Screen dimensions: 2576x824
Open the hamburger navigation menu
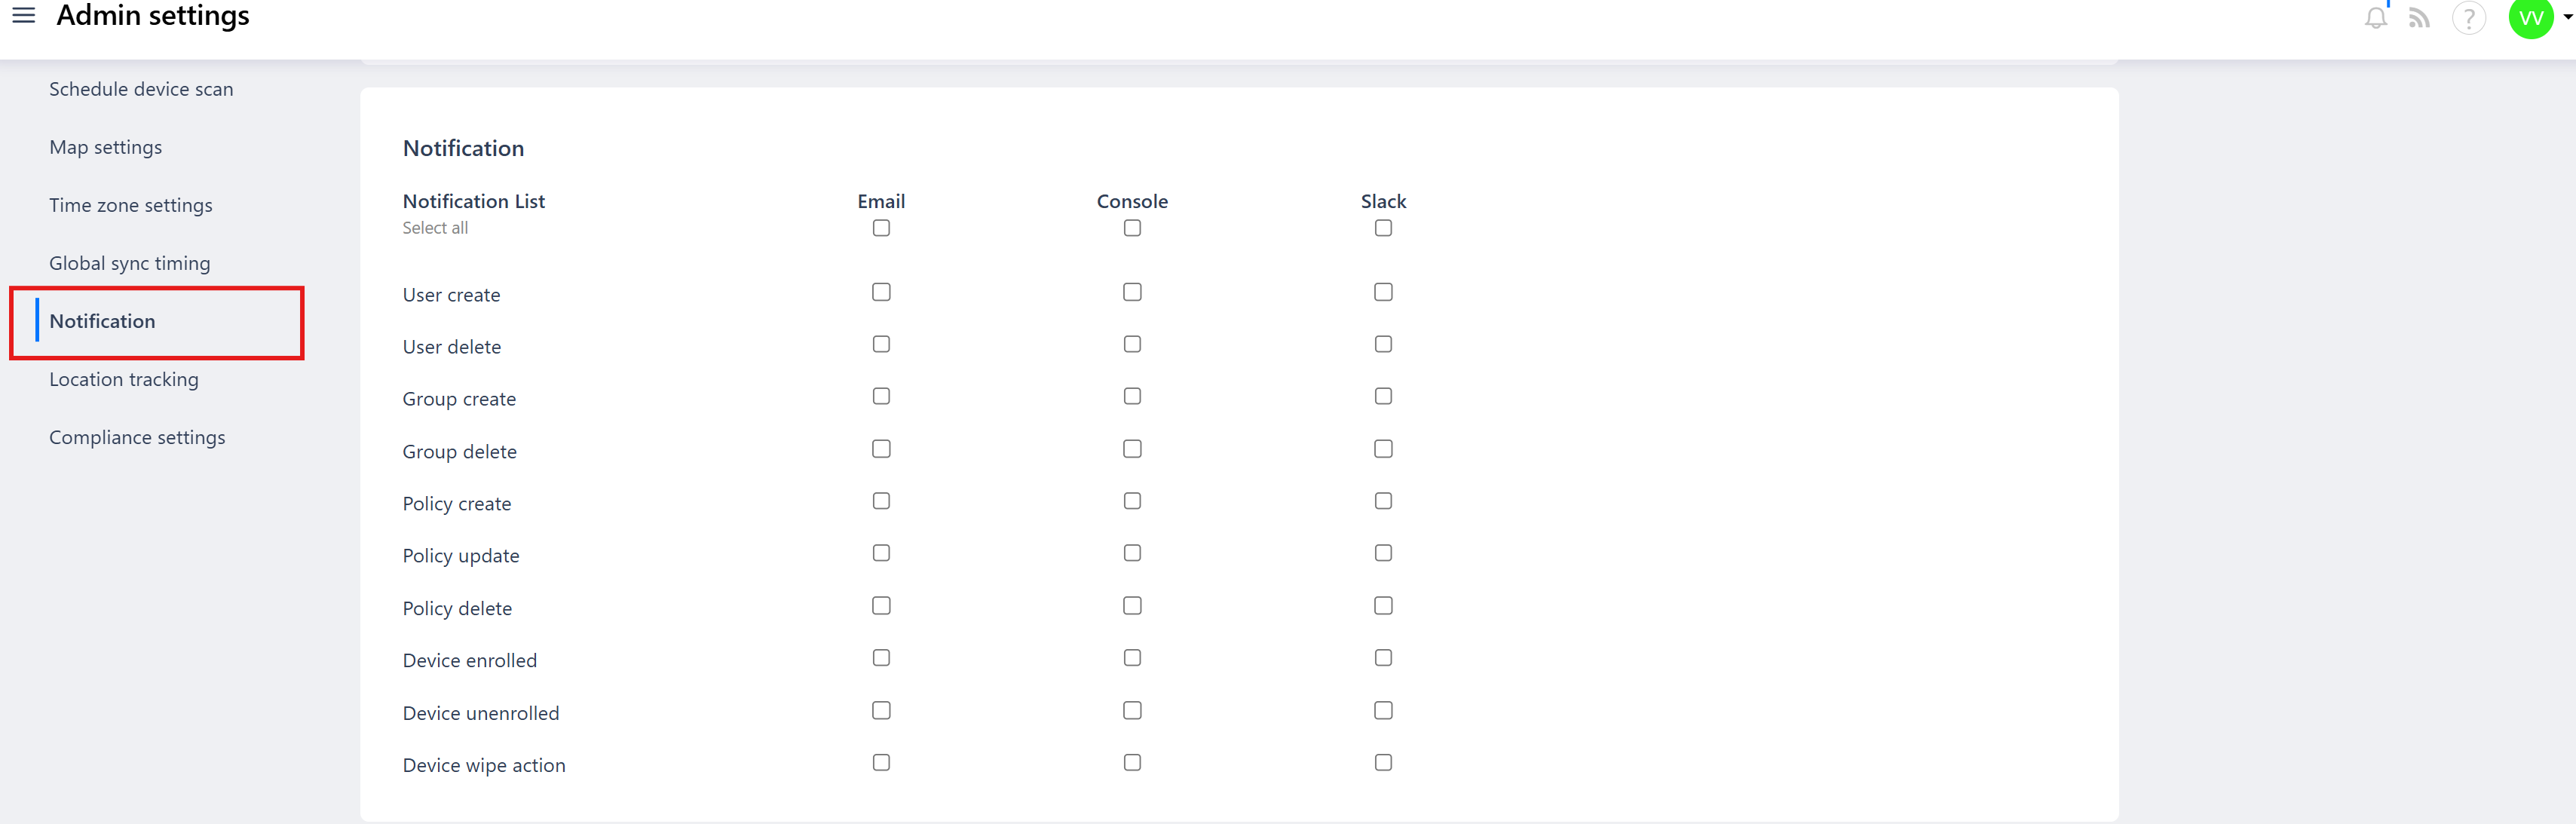pyautogui.click(x=23, y=16)
